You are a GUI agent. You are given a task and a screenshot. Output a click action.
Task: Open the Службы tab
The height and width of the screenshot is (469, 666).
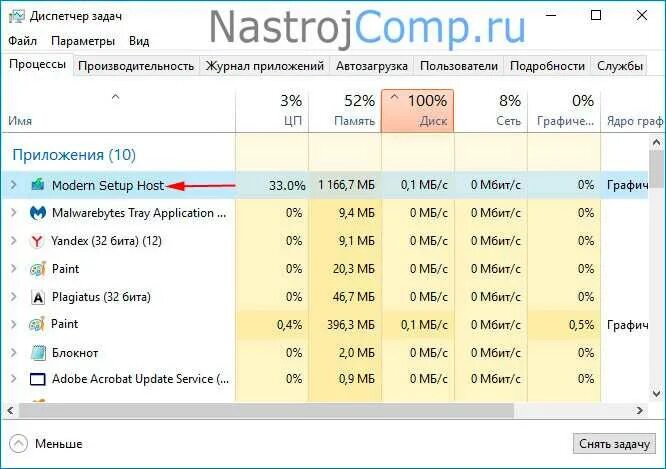(619, 66)
